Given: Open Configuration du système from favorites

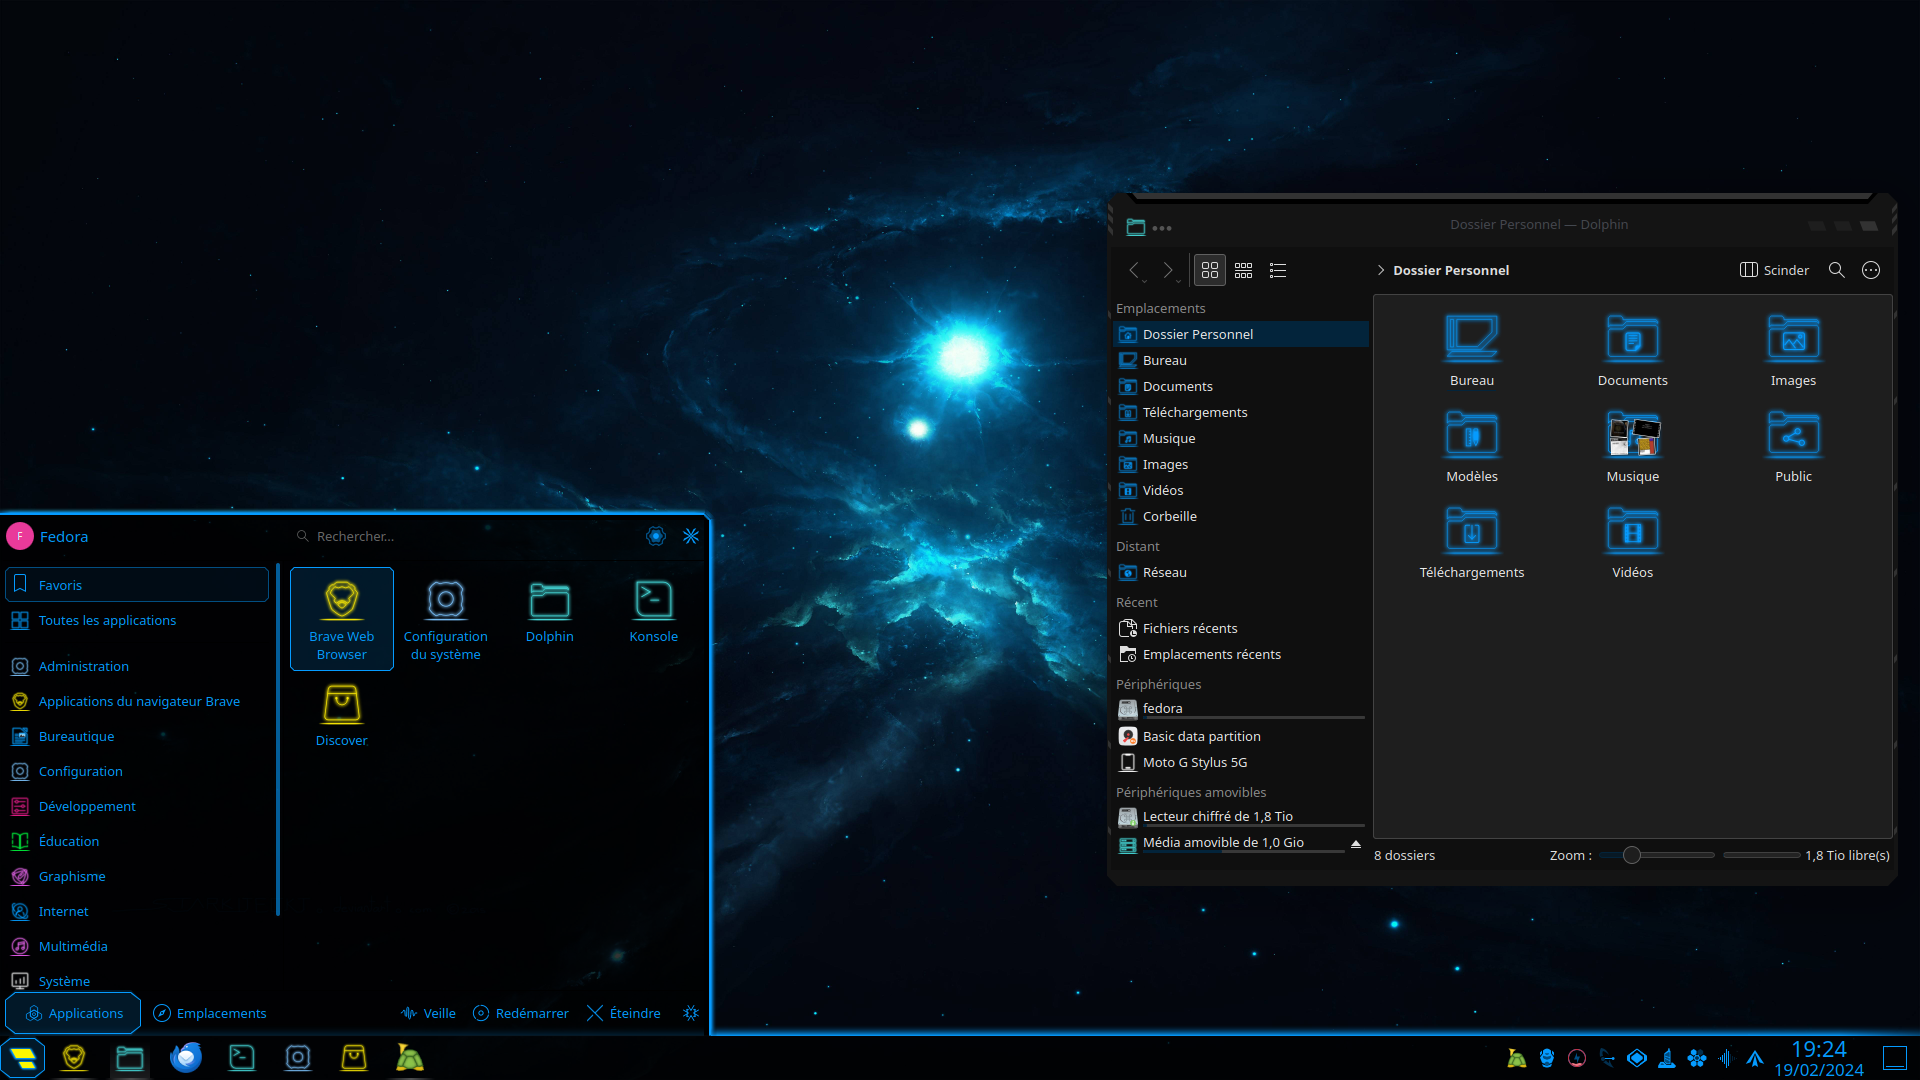Looking at the screenshot, I should (445, 618).
